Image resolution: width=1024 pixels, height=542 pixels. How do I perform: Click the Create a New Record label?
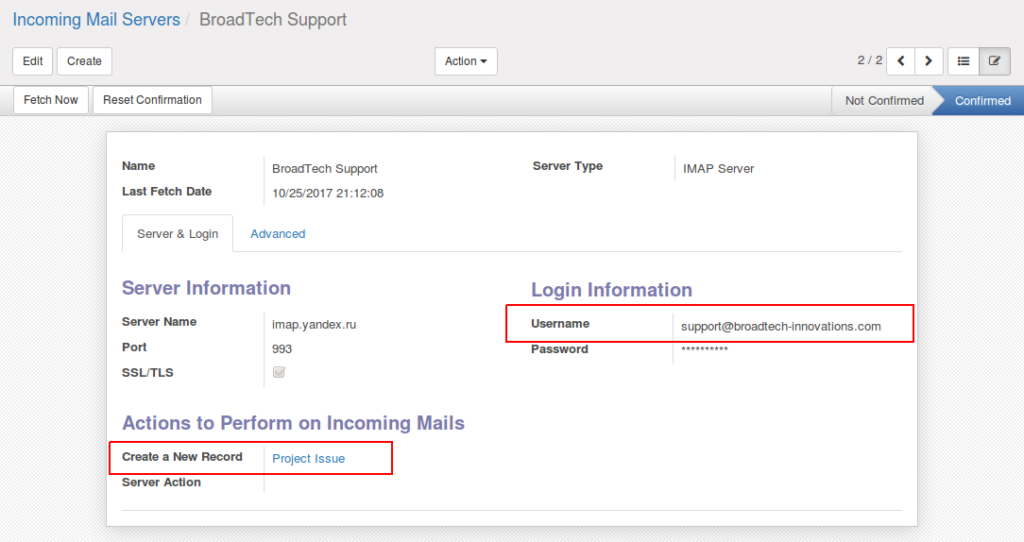(182, 457)
